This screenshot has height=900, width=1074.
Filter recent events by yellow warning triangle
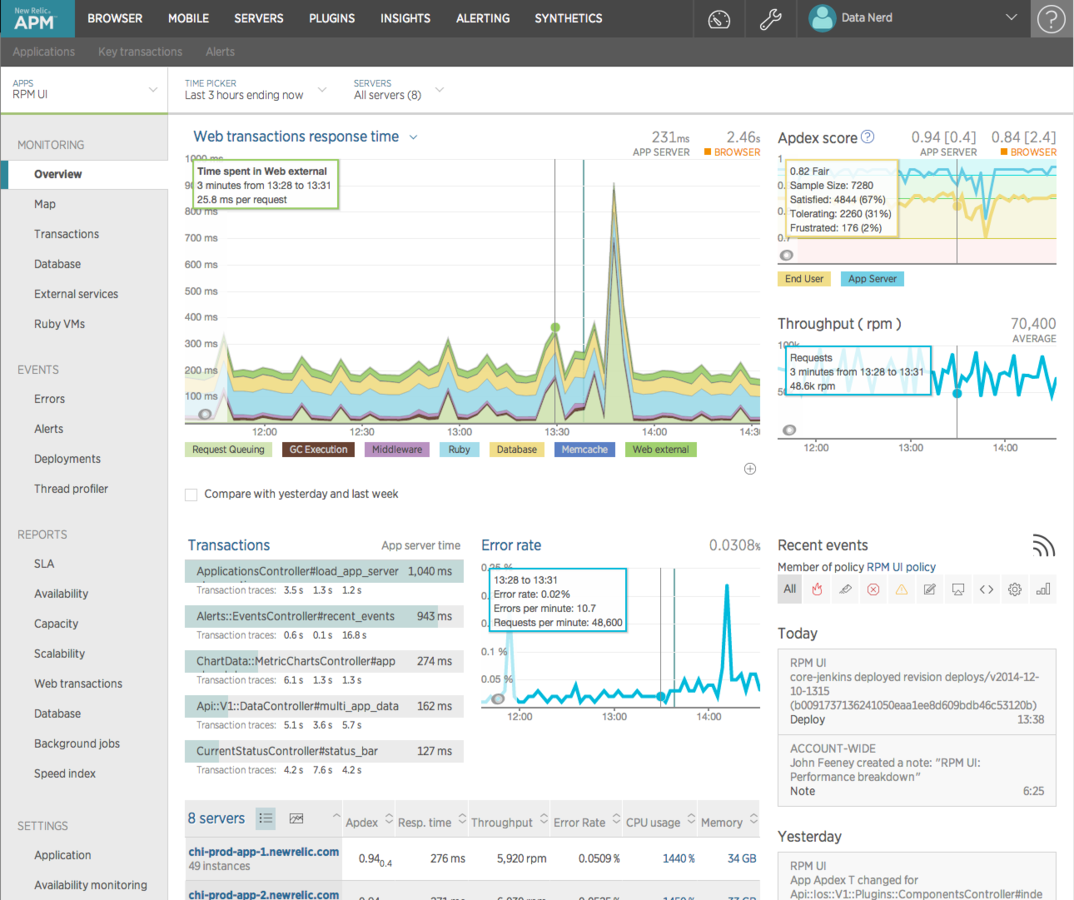coord(901,589)
